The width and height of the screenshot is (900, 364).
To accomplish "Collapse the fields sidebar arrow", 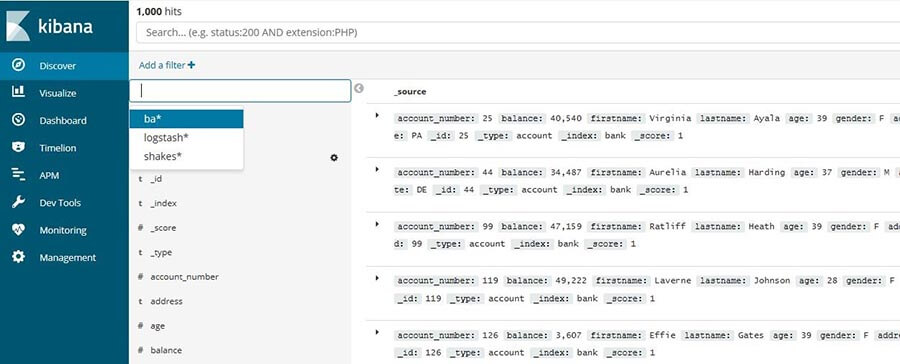I will click(359, 88).
